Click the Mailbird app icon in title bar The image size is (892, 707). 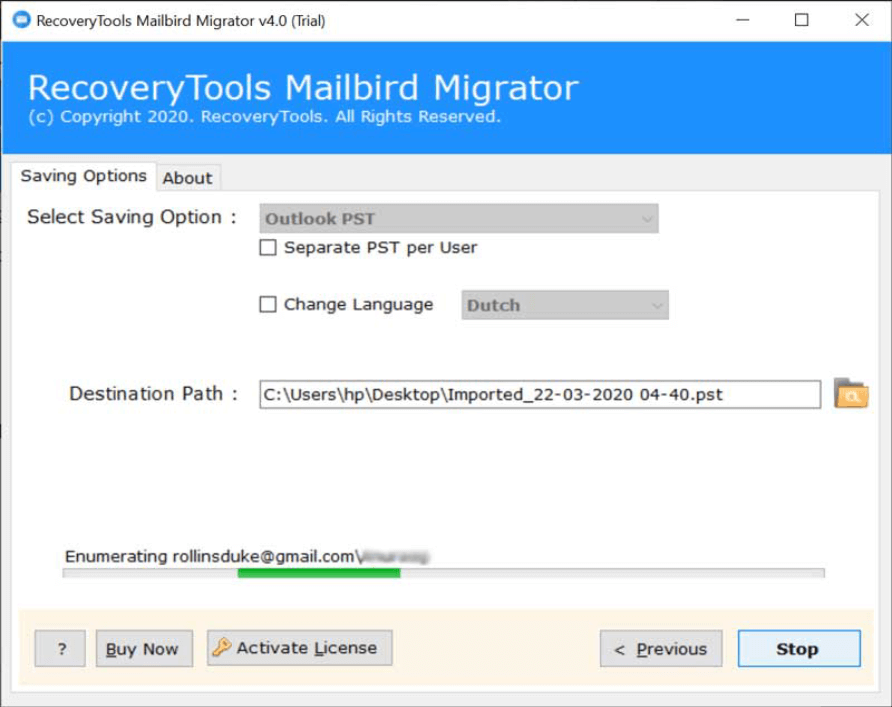pos(21,20)
